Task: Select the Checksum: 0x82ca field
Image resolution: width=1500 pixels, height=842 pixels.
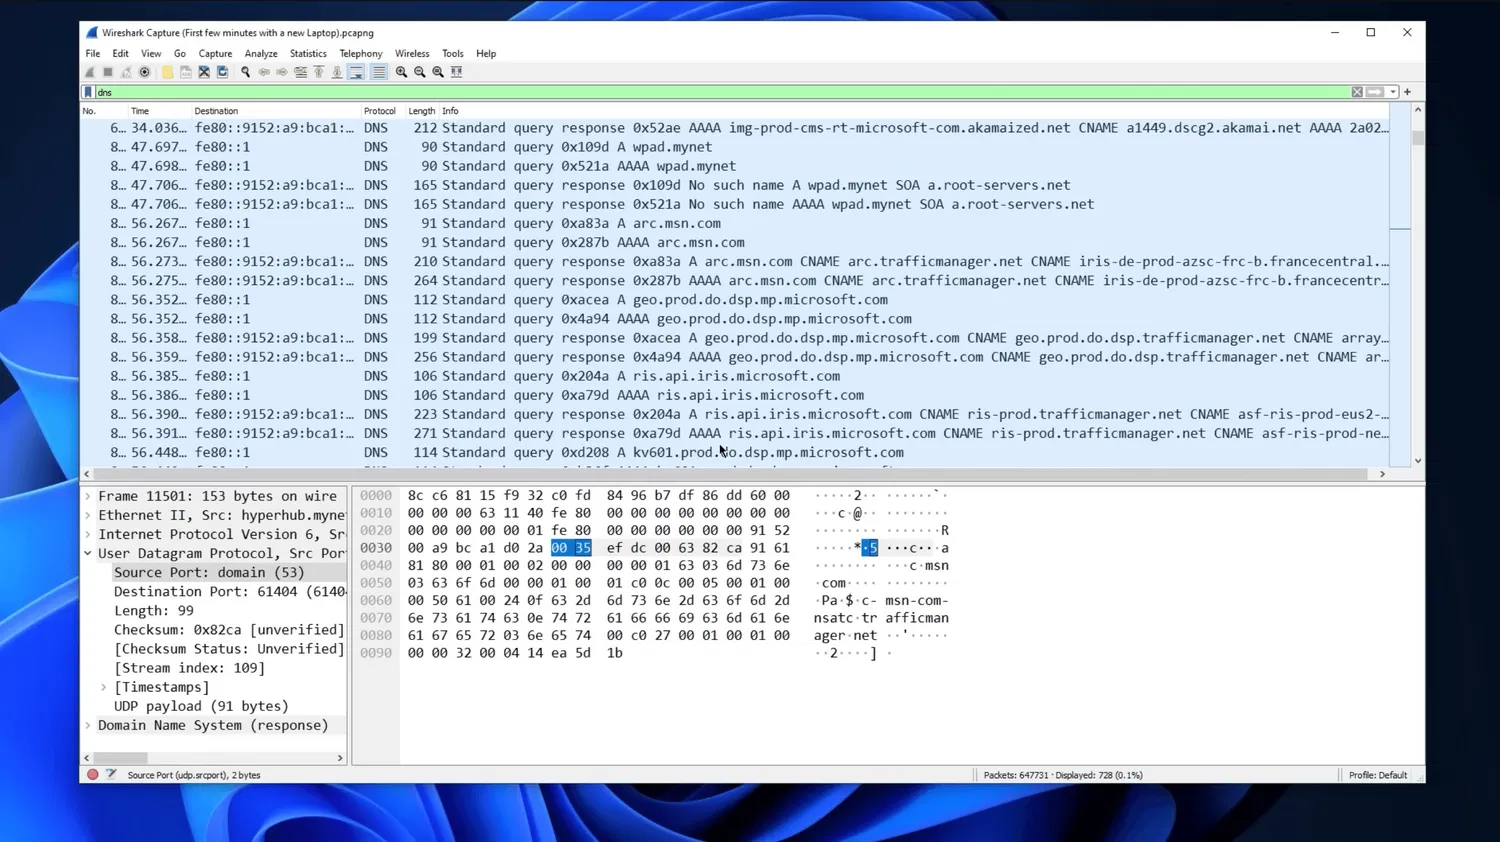Action: click(x=229, y=630)
